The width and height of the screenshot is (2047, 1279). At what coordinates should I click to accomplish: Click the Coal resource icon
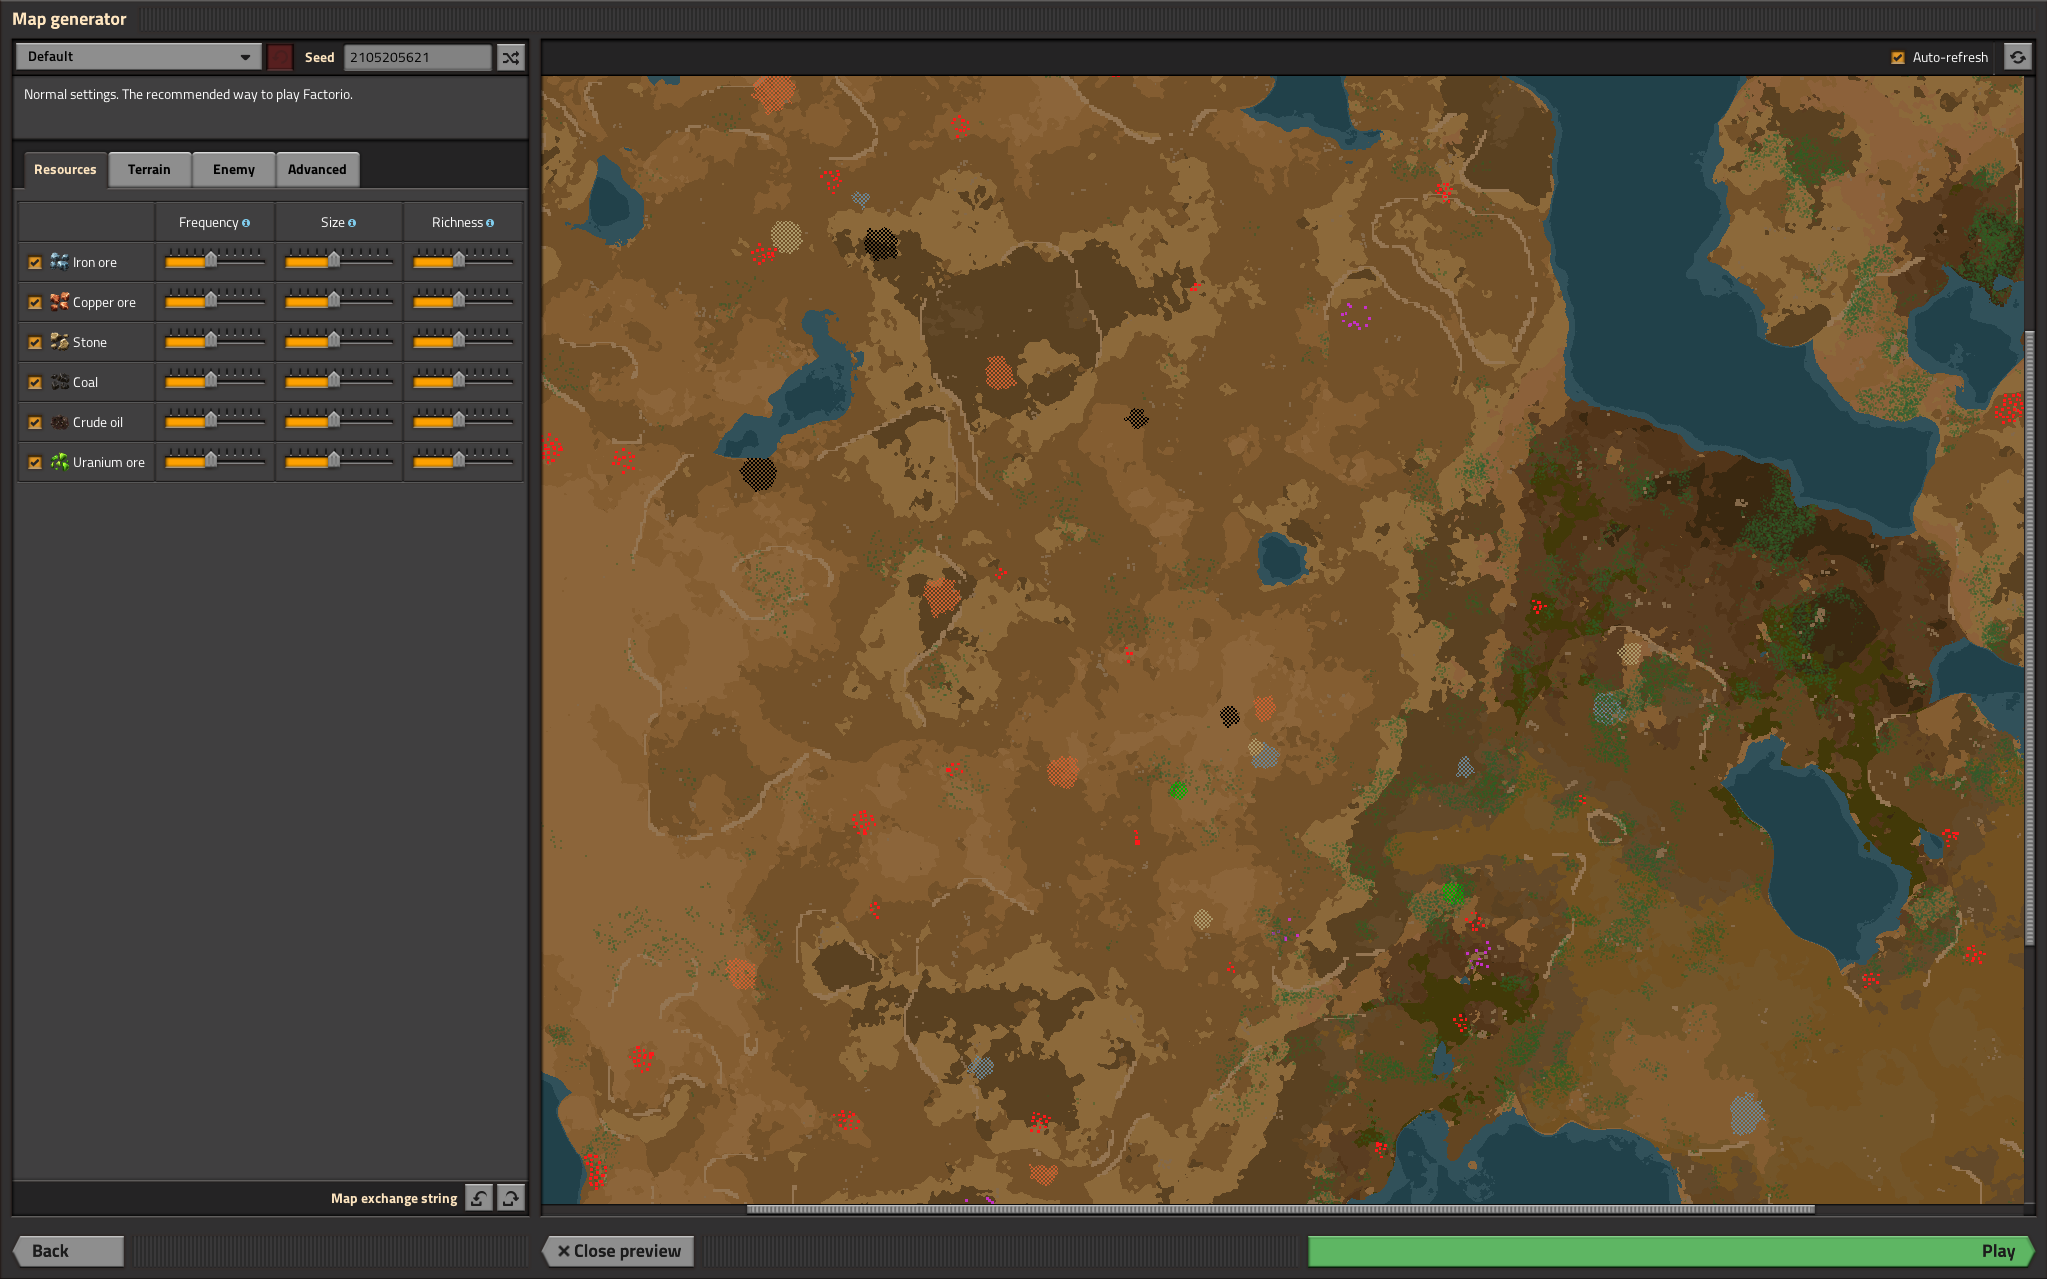click(60, 382)
